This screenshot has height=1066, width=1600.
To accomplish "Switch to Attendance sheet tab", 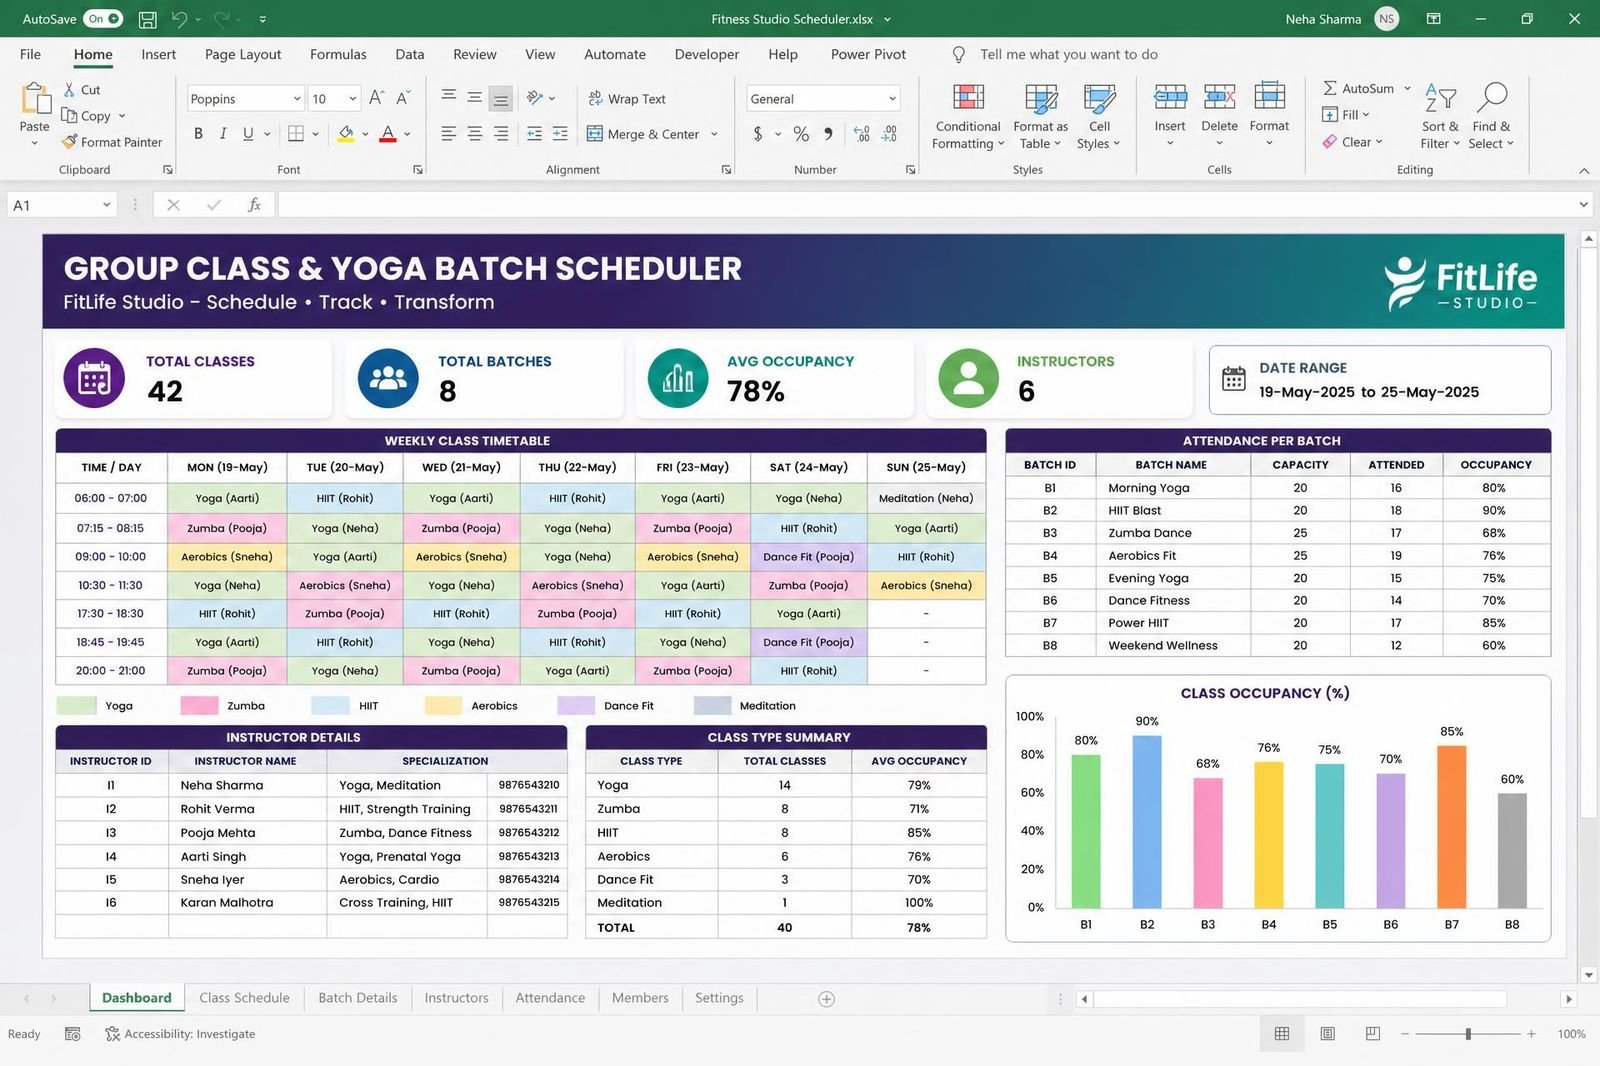I will click(550, 998).
